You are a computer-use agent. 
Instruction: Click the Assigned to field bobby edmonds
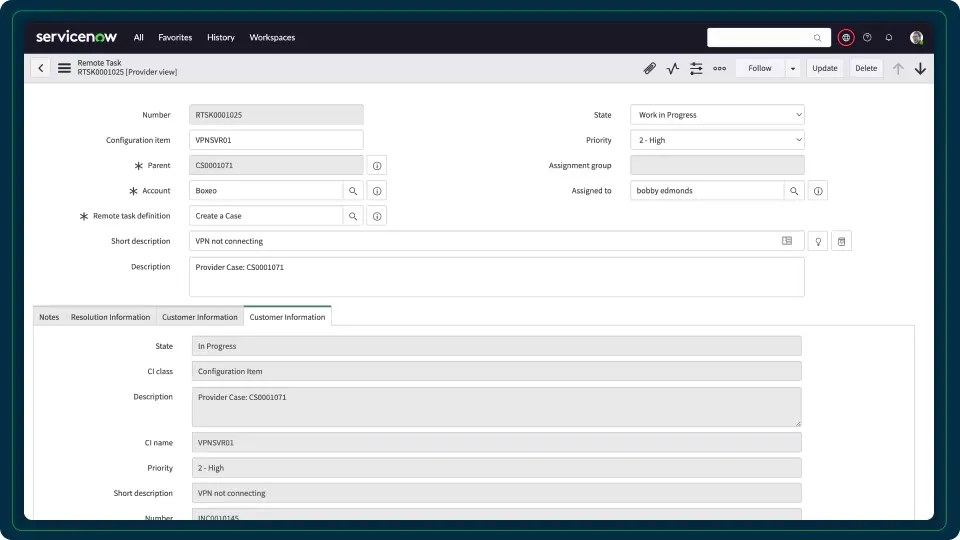pos(707,191)
